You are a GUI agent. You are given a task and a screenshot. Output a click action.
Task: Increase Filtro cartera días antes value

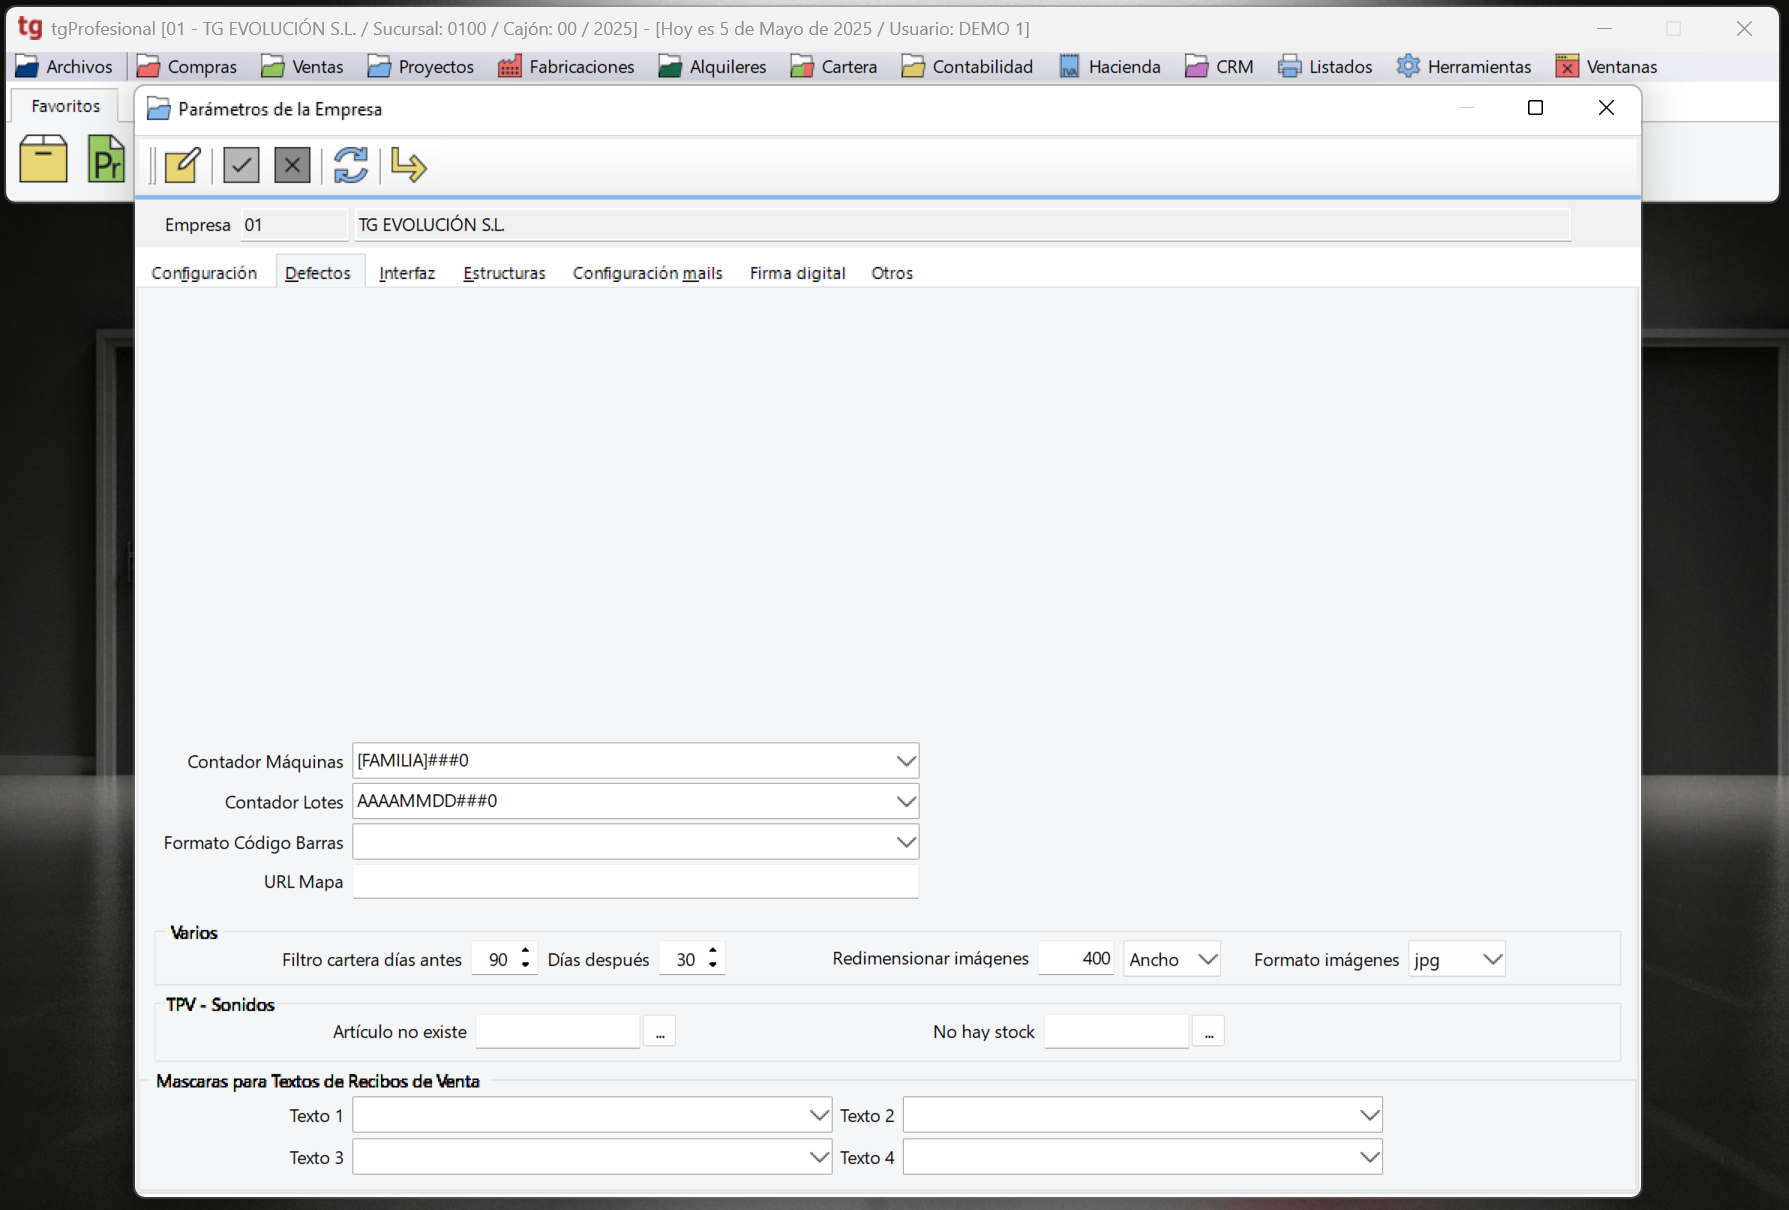pos(525,951)
